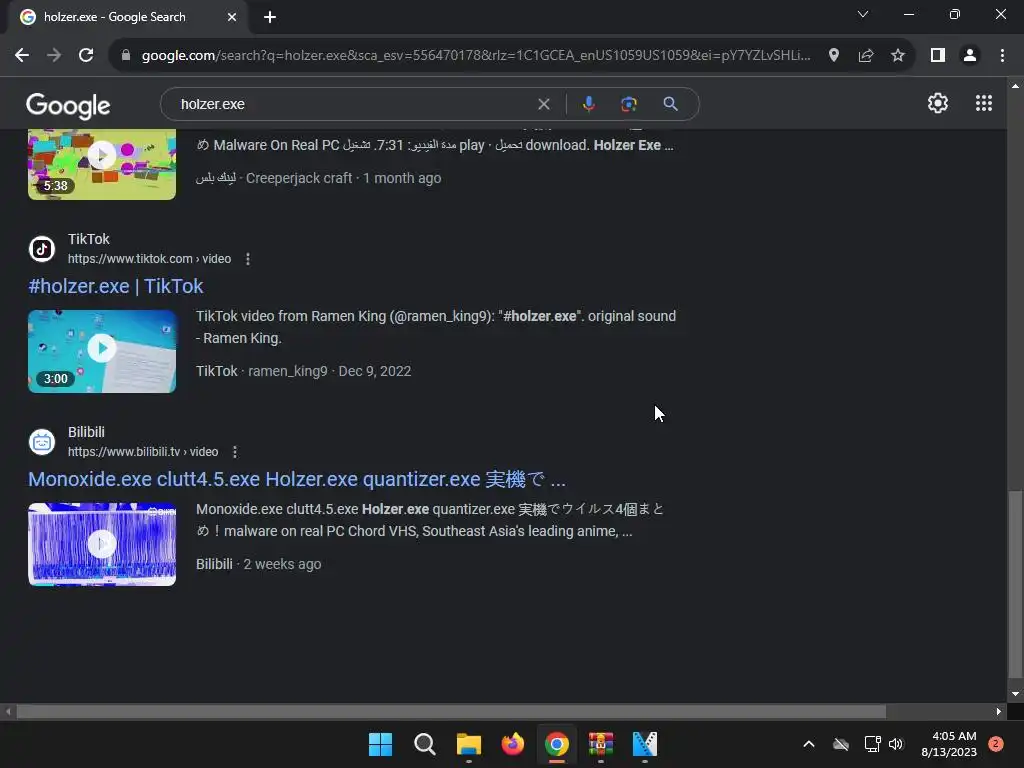1024x768 pixels.
Task: Open the #holzer.exe | TikTok result link
Action: [116, 286]
